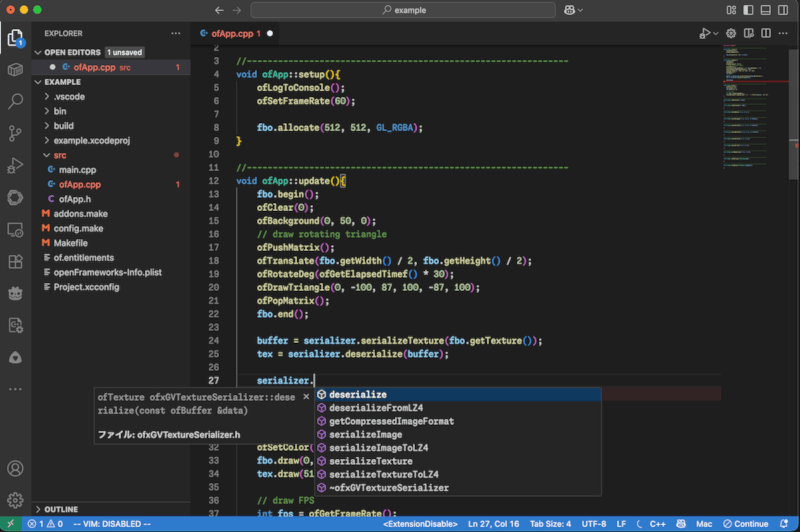
Task: Go forward with the right arrow
Action: pos(237,10)
